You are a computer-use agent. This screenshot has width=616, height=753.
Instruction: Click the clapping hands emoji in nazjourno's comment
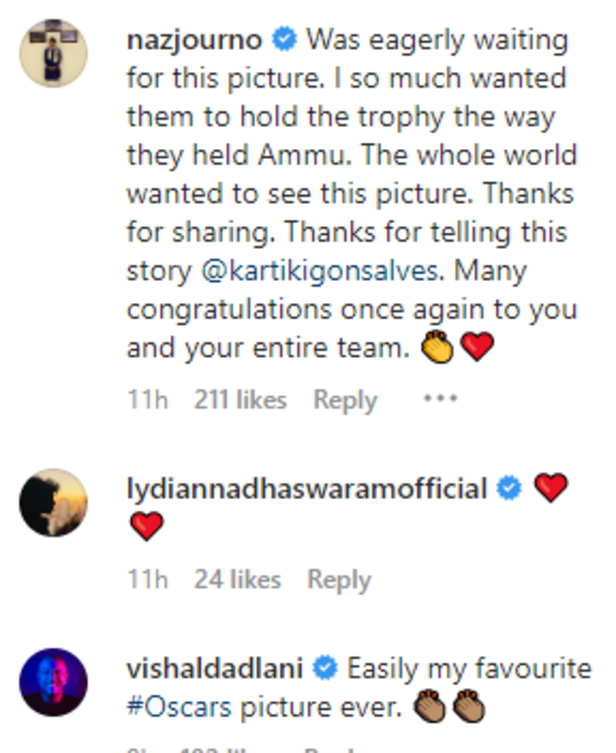tap(437, 347)
